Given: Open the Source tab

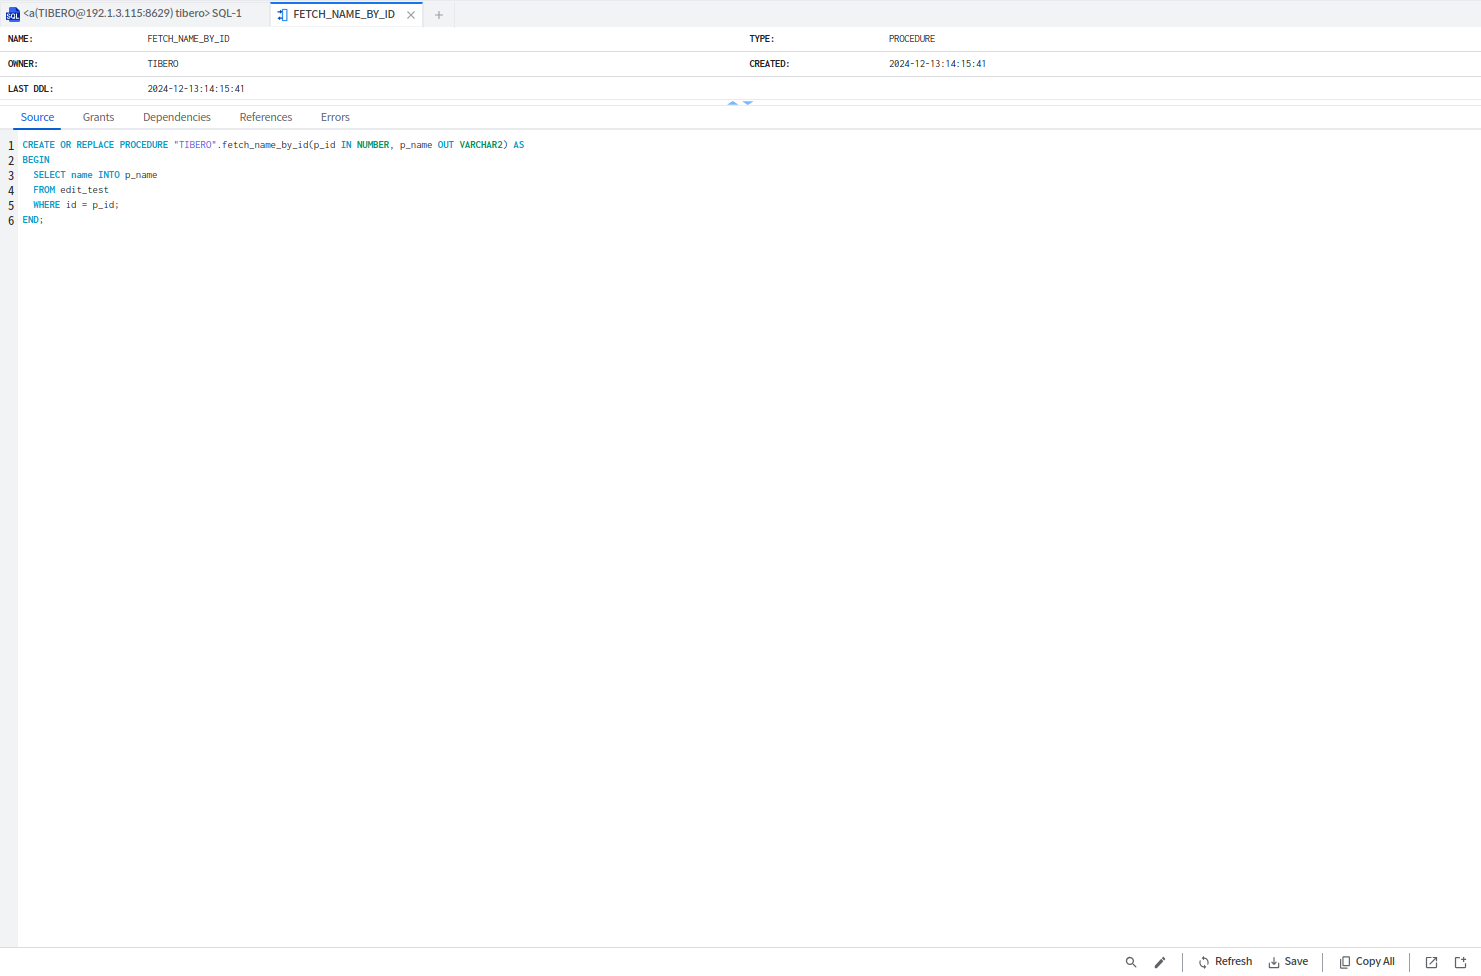Looking at the screenshot, I should coord(38,118).
